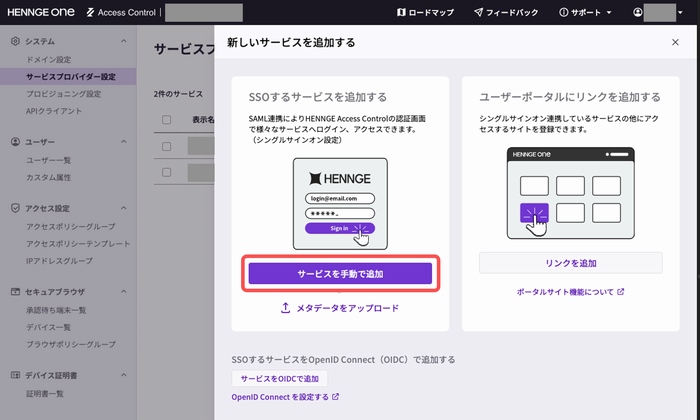Screen dimensions: 700x420
Task: Click the リンクを追加 button
Action: [571, 263]
